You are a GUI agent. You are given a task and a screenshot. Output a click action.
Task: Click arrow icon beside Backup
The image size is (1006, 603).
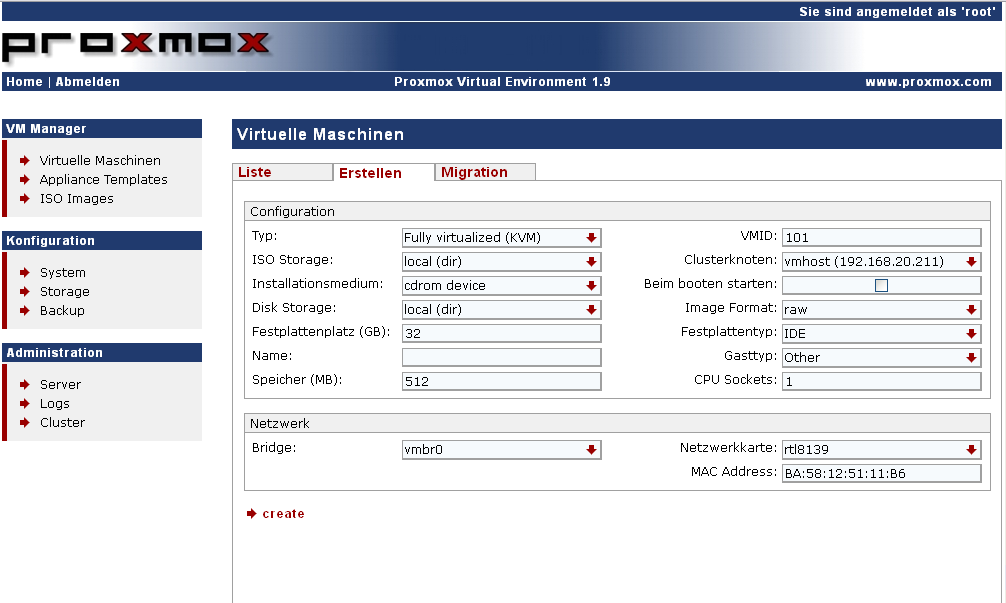[x=25, y=310]
